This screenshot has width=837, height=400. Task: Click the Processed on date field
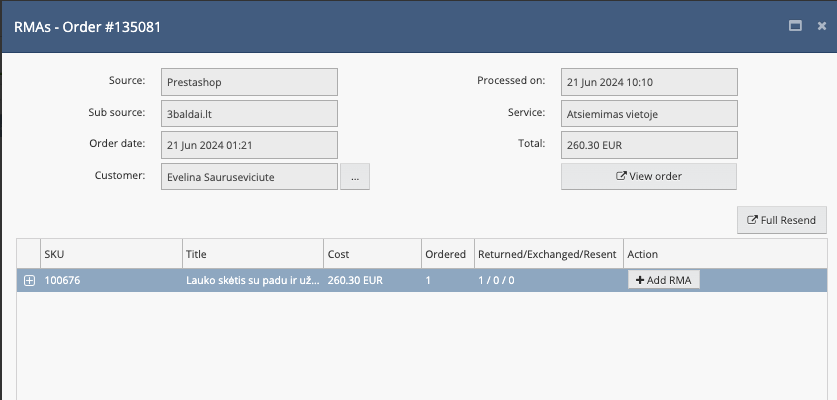pos(649,82)
